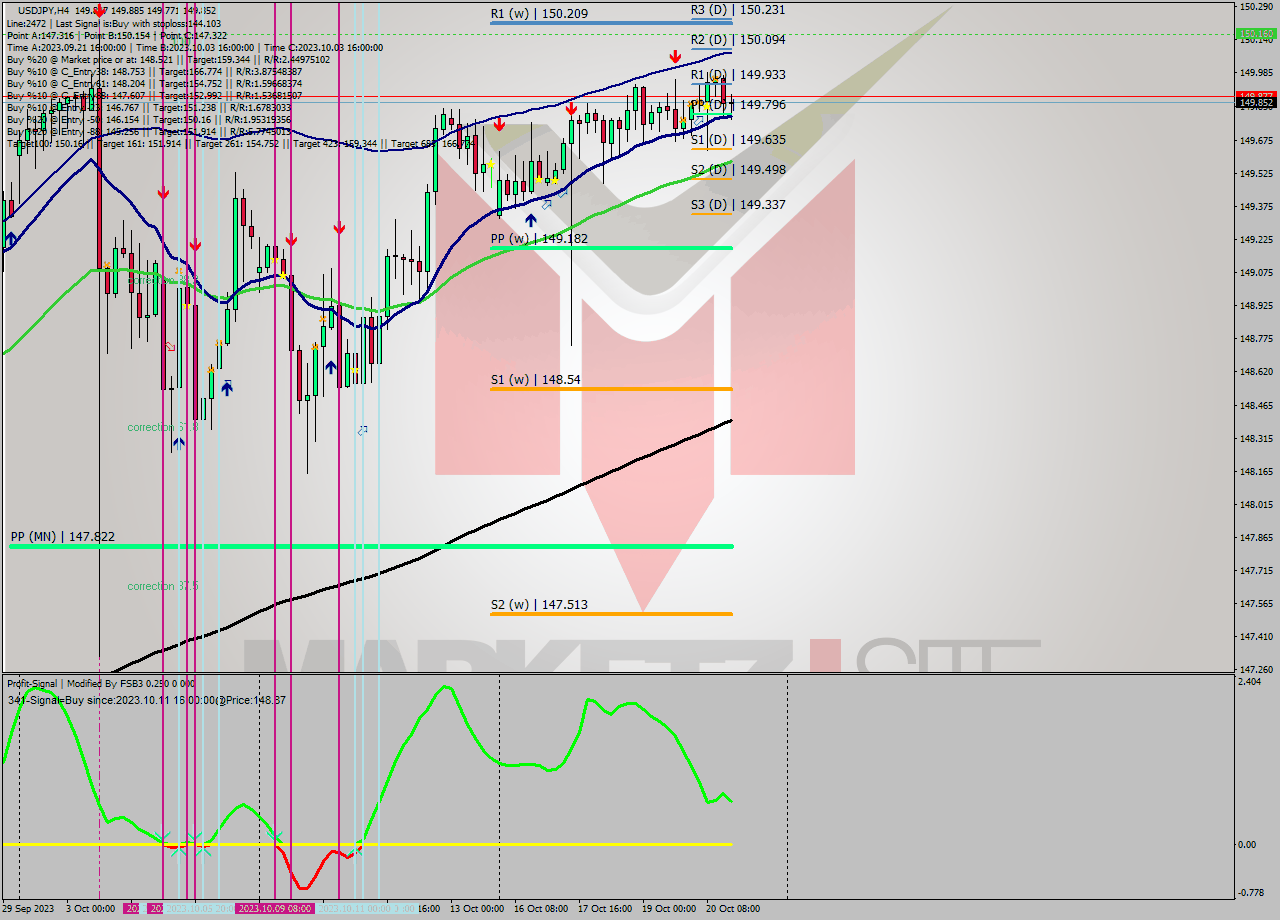Click the 3 Oct 00:00 date label
The height and width of the screenshot is (920, 1280).
[x=90, y=909]
